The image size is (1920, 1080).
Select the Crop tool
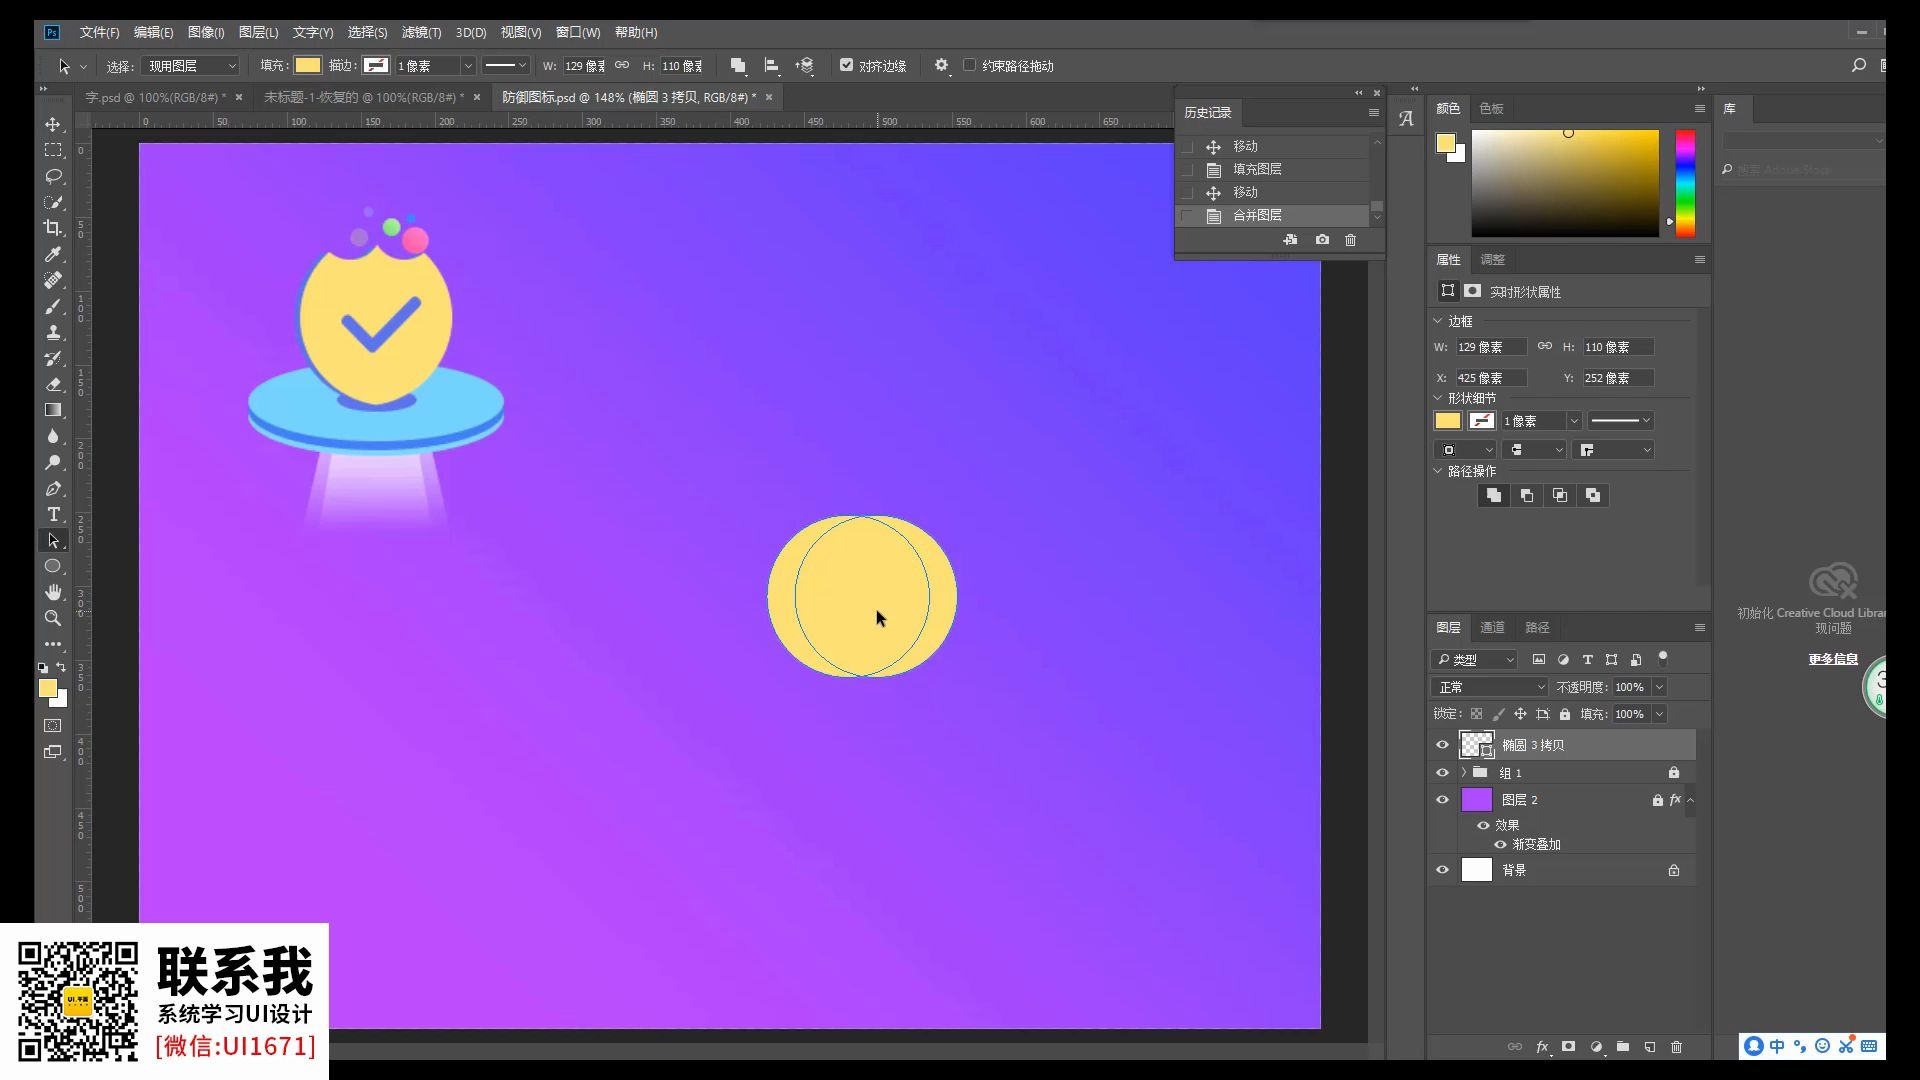53,228
